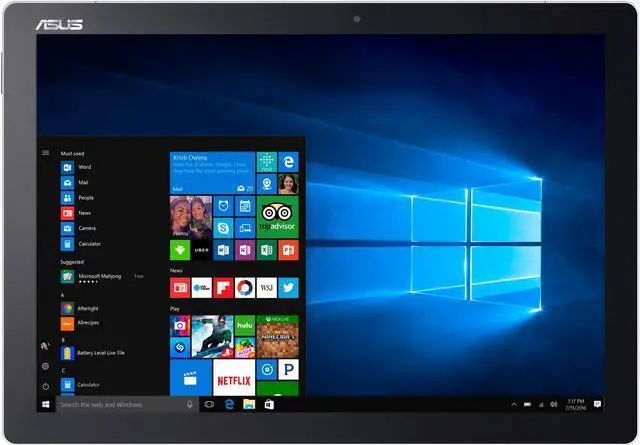Click the News tile group header
Viewport: 640px width, 445px height.
click(176, 270)
